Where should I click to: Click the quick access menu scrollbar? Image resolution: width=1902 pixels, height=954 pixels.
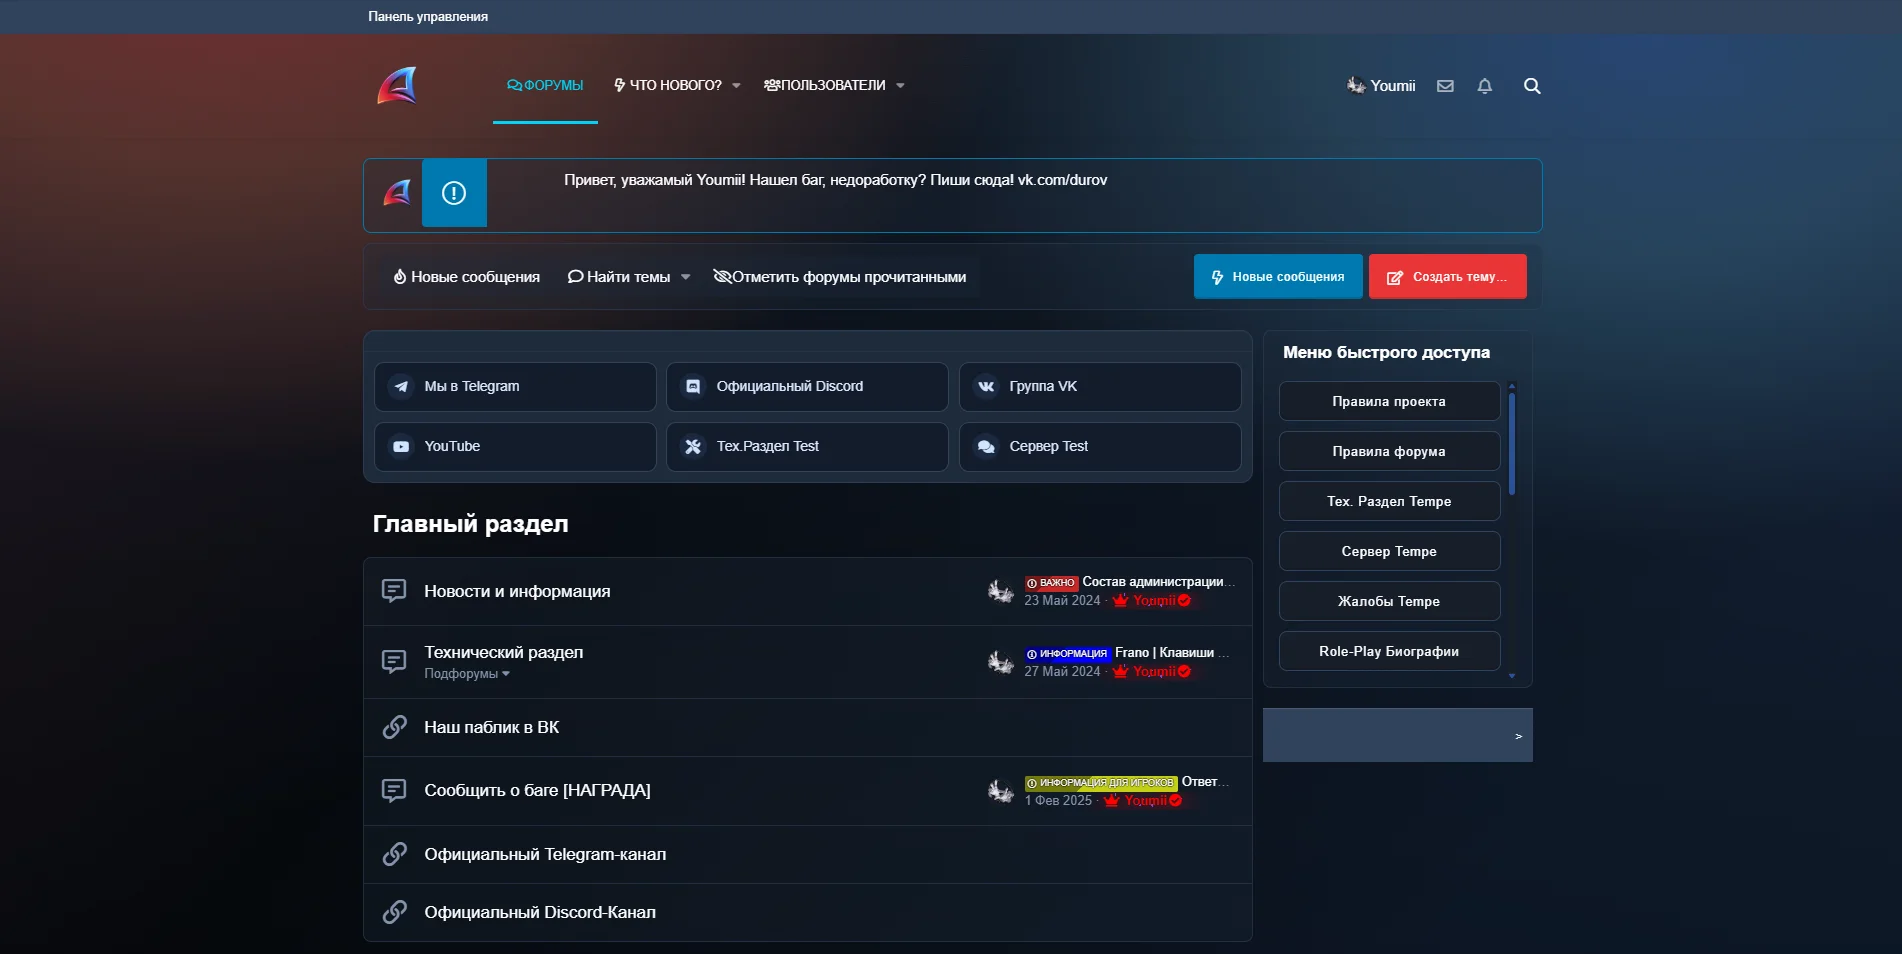pos(1511,444)
